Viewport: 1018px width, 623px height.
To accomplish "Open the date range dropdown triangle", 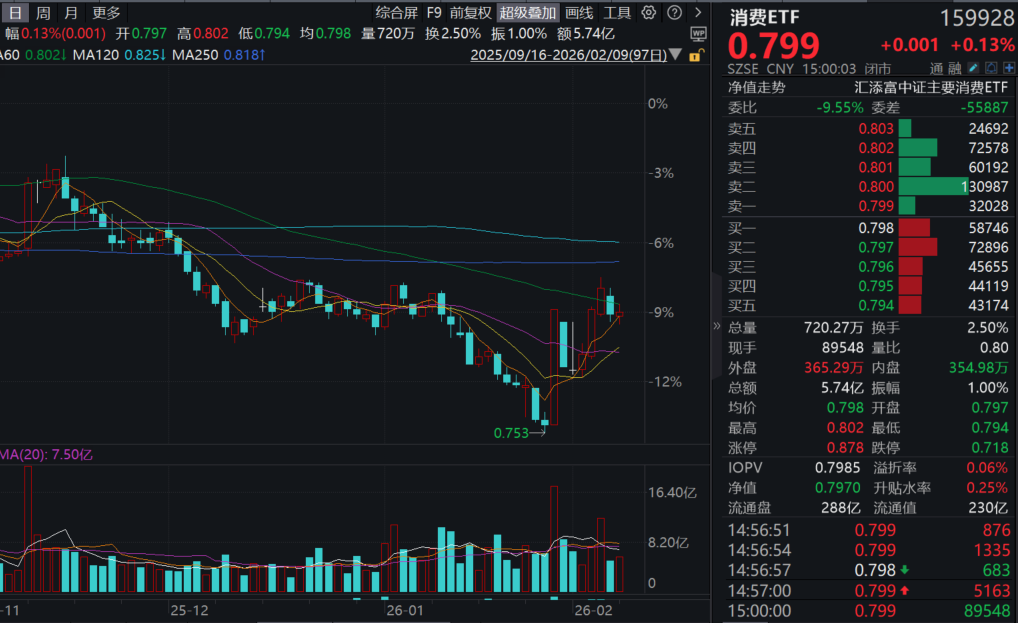I will coord(677,55).
